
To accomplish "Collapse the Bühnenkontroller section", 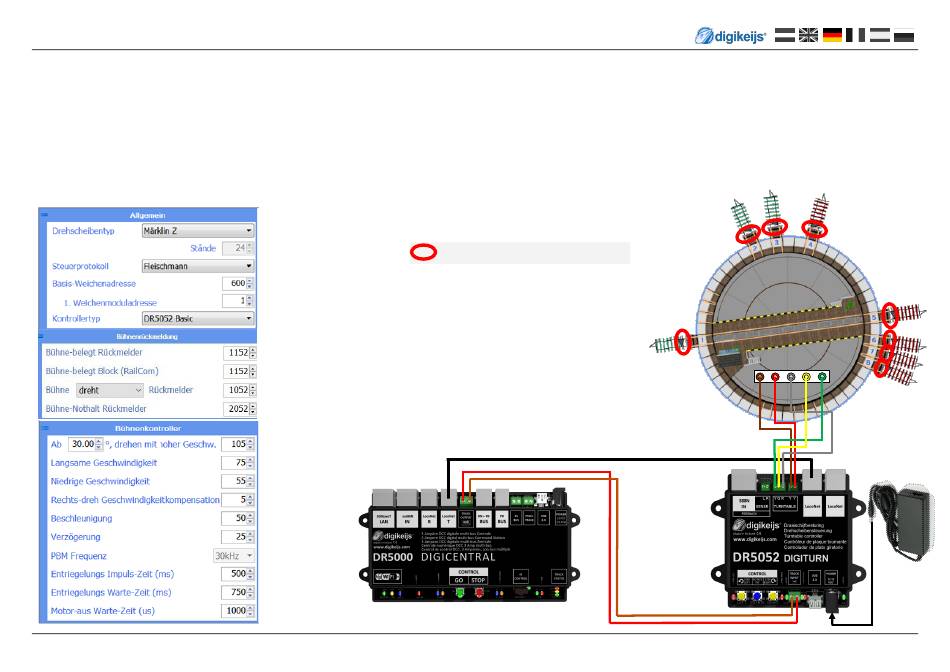I will pos(44,428).
